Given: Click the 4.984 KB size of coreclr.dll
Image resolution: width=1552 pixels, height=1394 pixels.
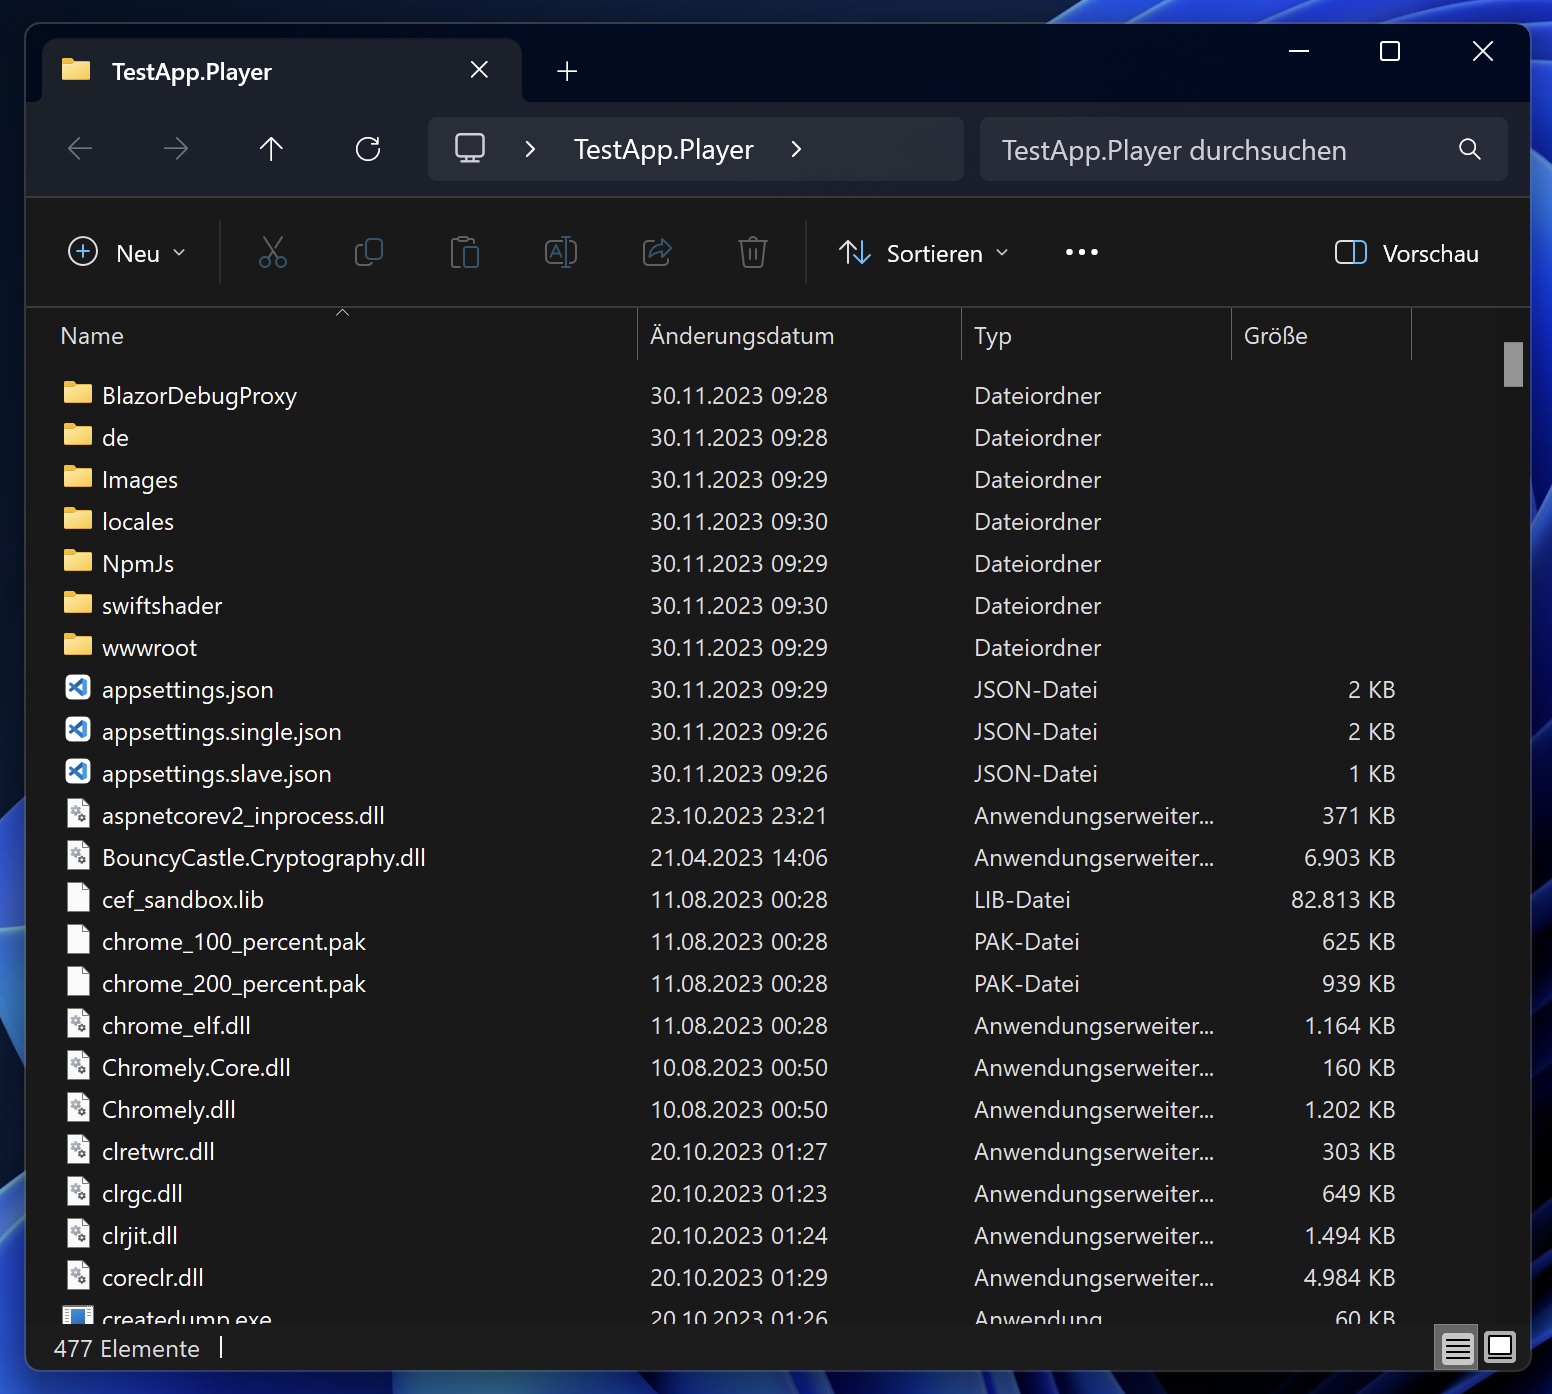Looking at the screenshot, I should (x=1349, y=1278).
